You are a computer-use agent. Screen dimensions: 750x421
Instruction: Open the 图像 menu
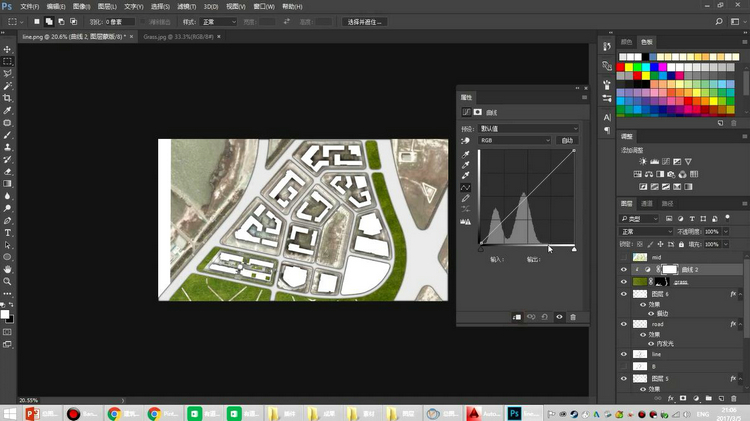pos(81,7)
